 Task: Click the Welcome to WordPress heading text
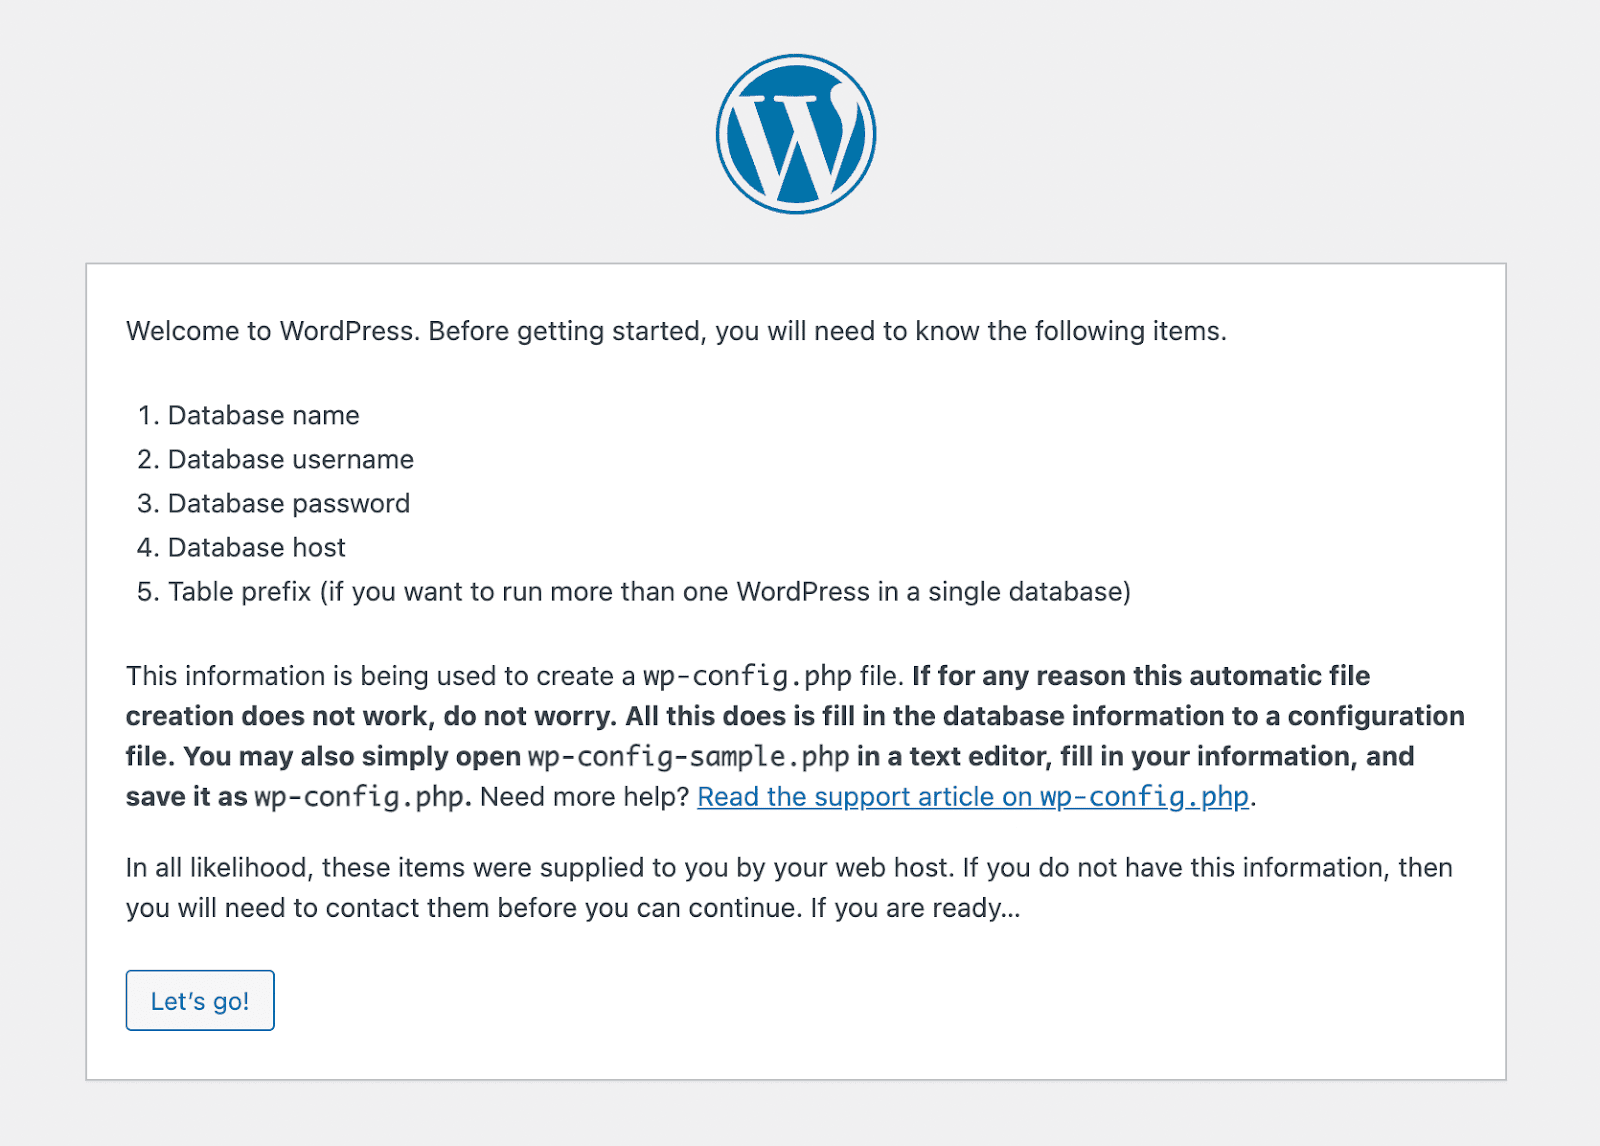pyautogui.click(x=676, y=330)
